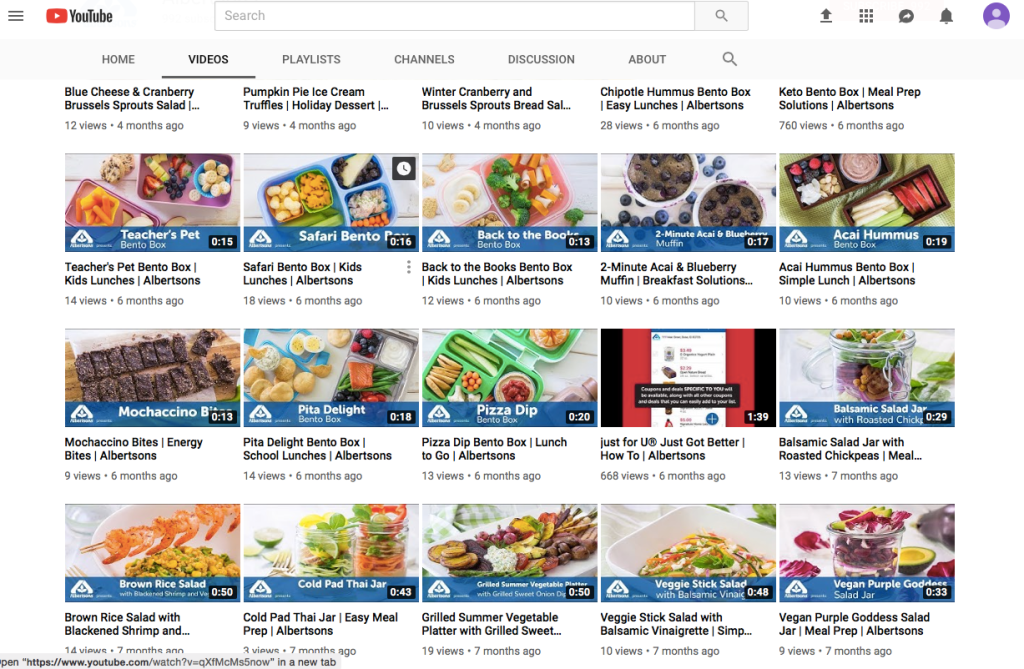Screen dimensions: 1024x669
Task: Click the upload video icon
Action: click(826, 16)
